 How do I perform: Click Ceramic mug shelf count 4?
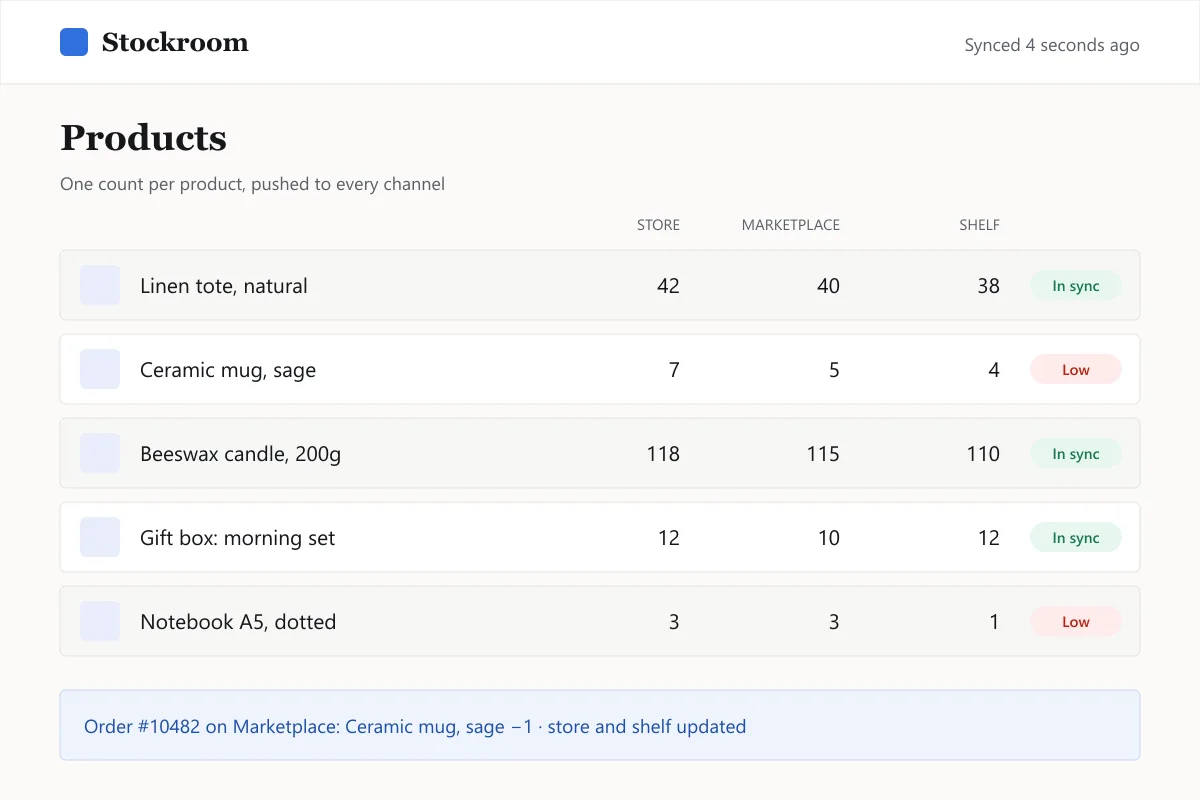click(x=994, y=370)
